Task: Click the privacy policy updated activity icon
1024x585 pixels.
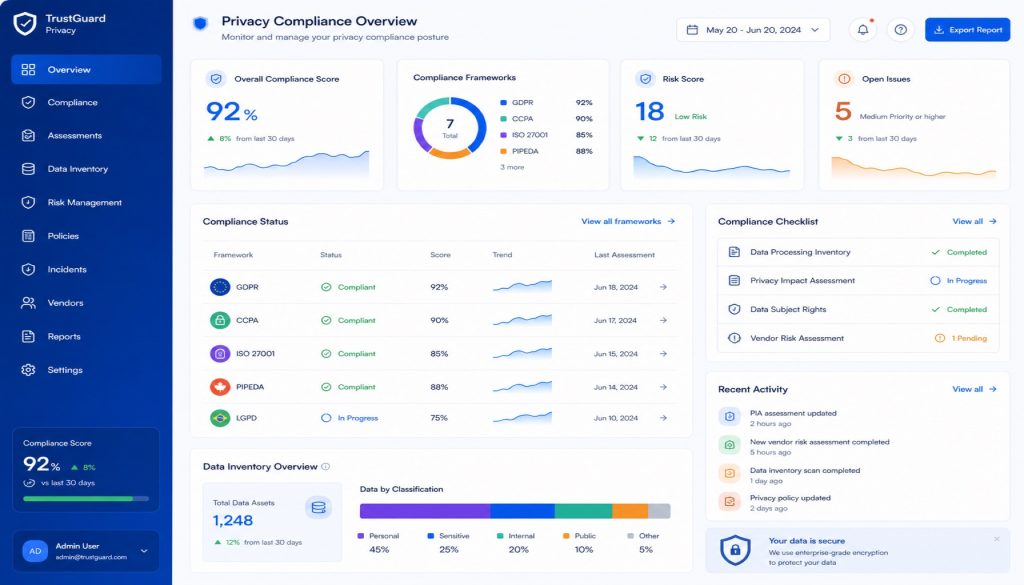Action: pos(729,501)
